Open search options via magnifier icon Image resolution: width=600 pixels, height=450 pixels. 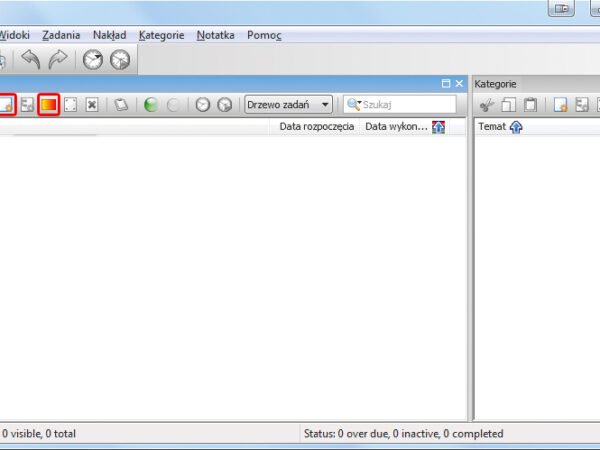[353, 104]
